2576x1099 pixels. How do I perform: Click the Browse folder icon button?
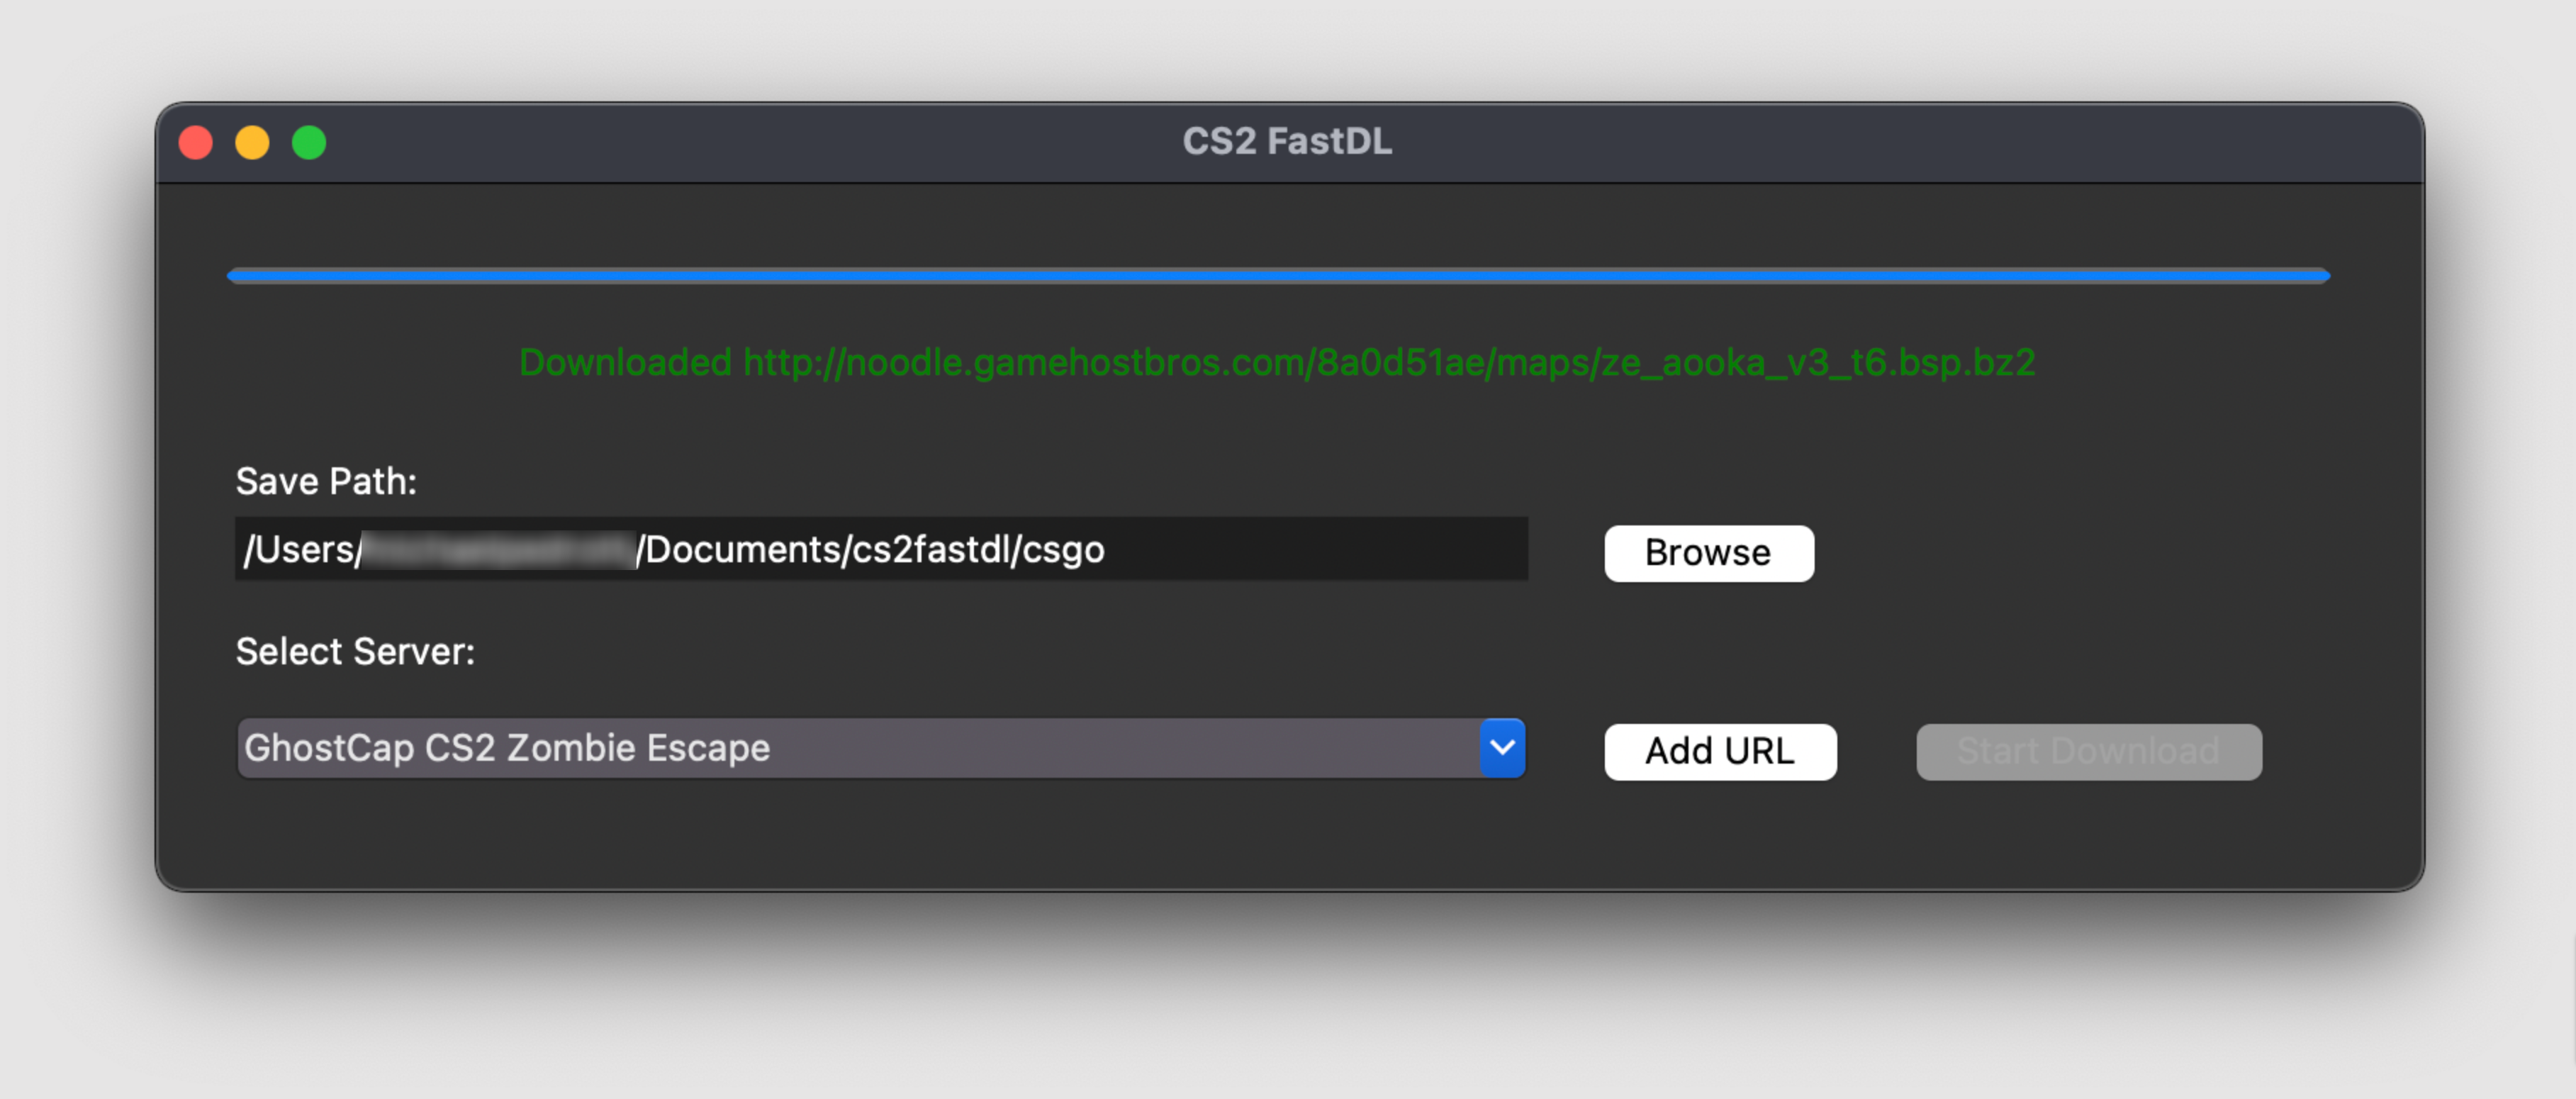pyautogui.click(x=1707, y=552)
